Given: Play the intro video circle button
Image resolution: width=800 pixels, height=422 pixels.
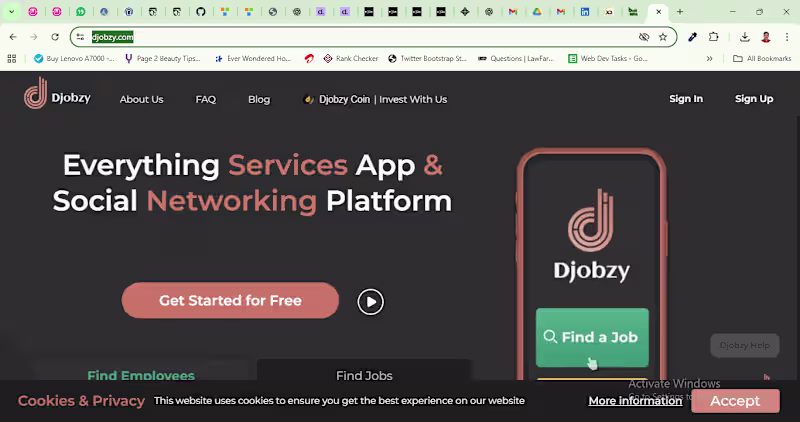Looking at the screenshot, I should pos(370,302).
